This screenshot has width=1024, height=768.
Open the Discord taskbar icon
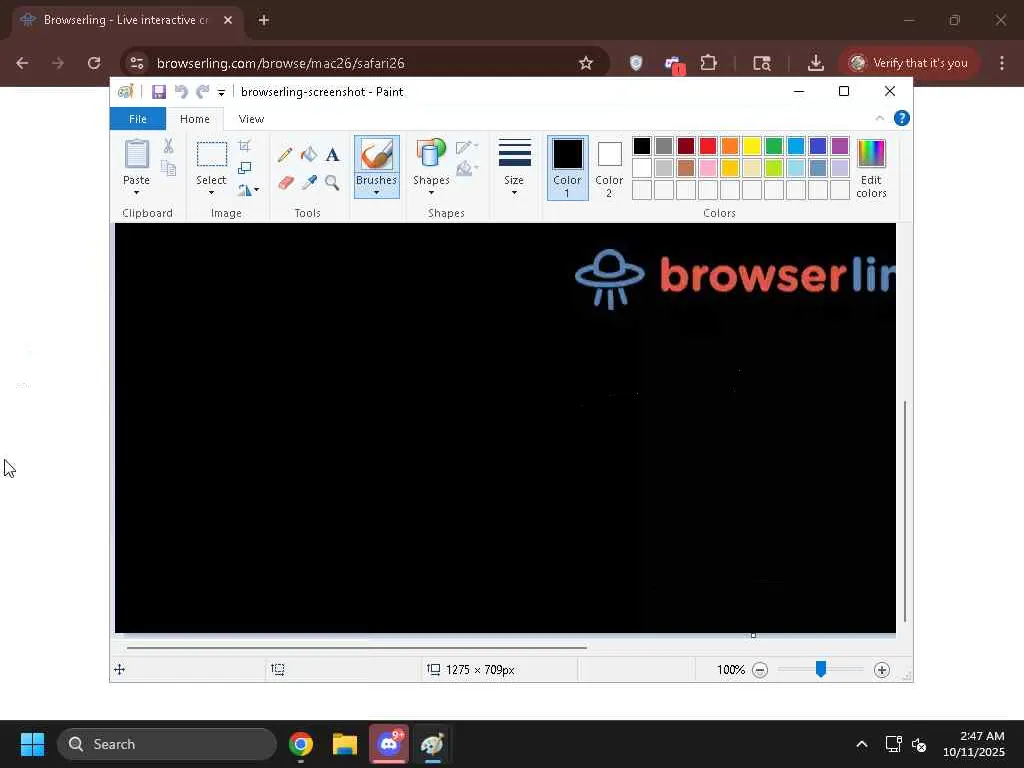click(389, 744)
